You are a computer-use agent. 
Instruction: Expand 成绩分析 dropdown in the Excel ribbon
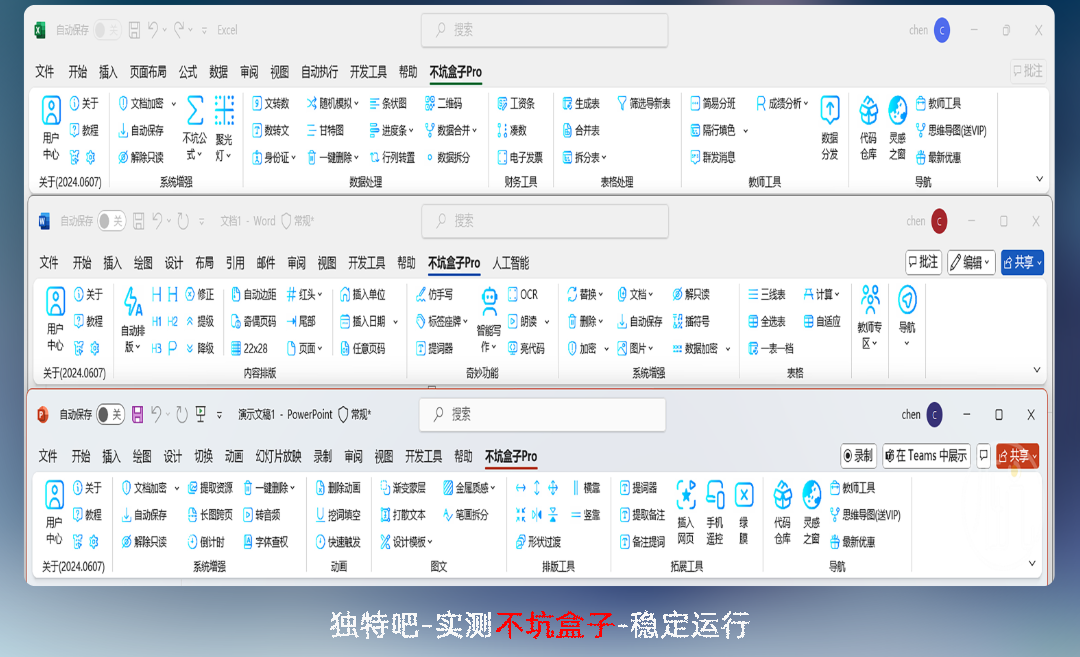pos(785,103)
